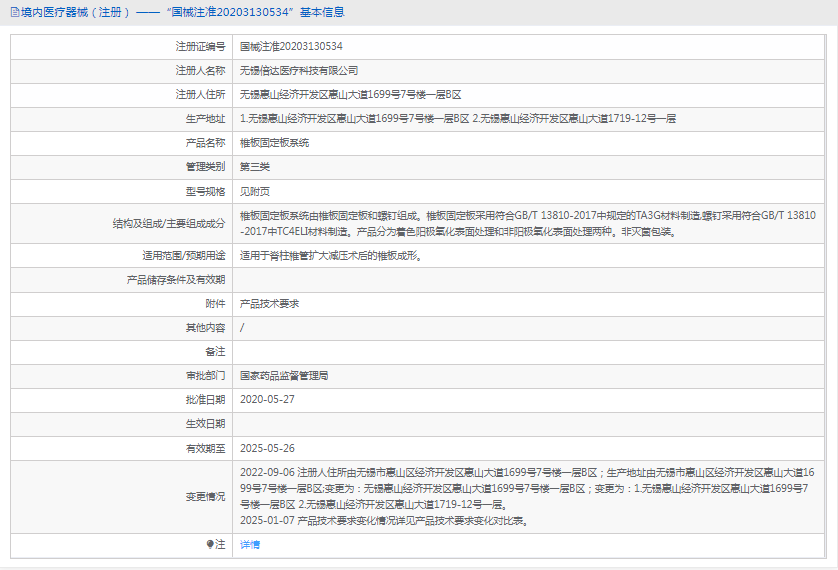Click the 注册证编号 label cell
838x570 pixels.
coord(121,46)
